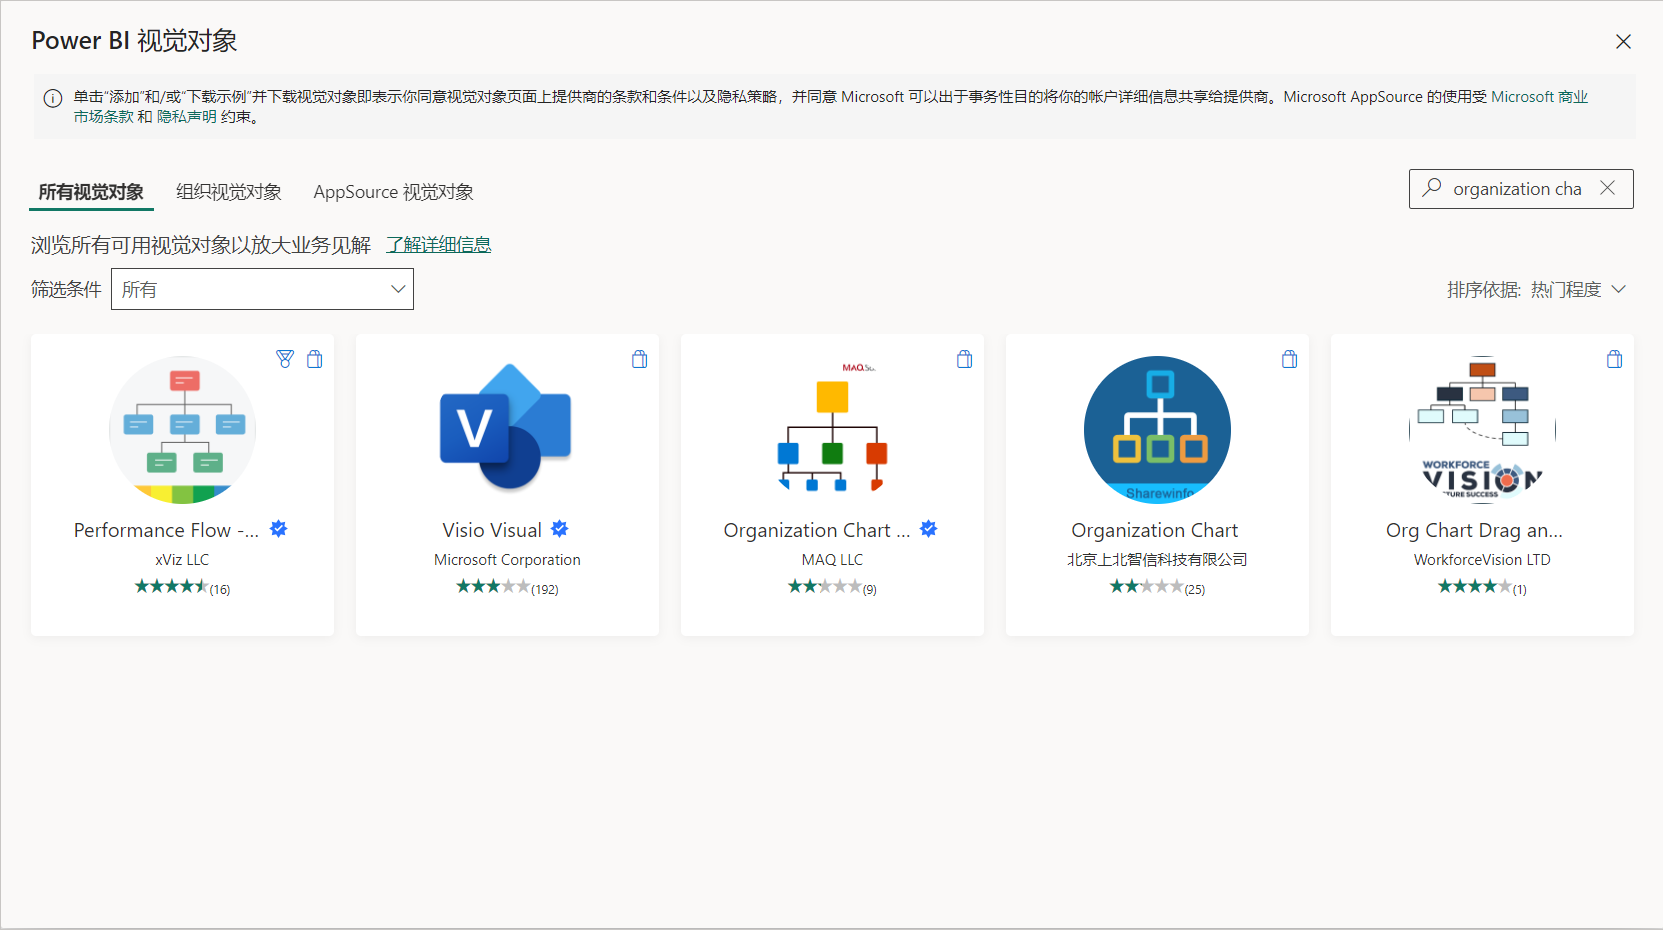Click the shopping bag icon on the Performance Flow card

click(x=315, y=359)
